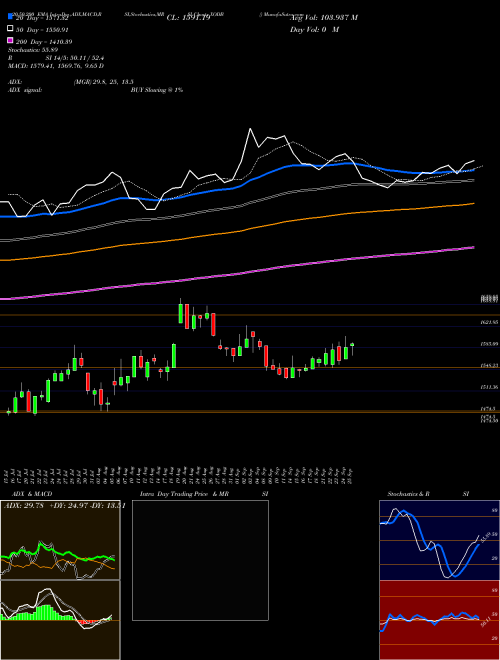Click the 1623.95 price level label
Screen dimensions: 500x660
click(490, 322)
